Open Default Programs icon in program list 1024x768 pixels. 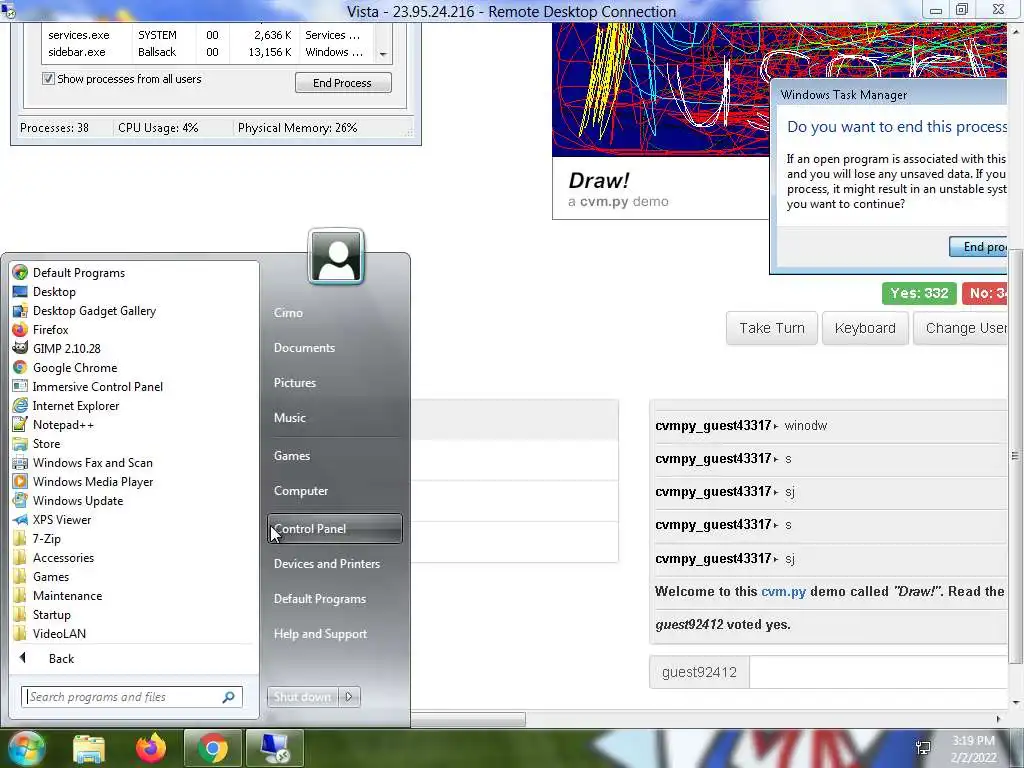[20, 272]
